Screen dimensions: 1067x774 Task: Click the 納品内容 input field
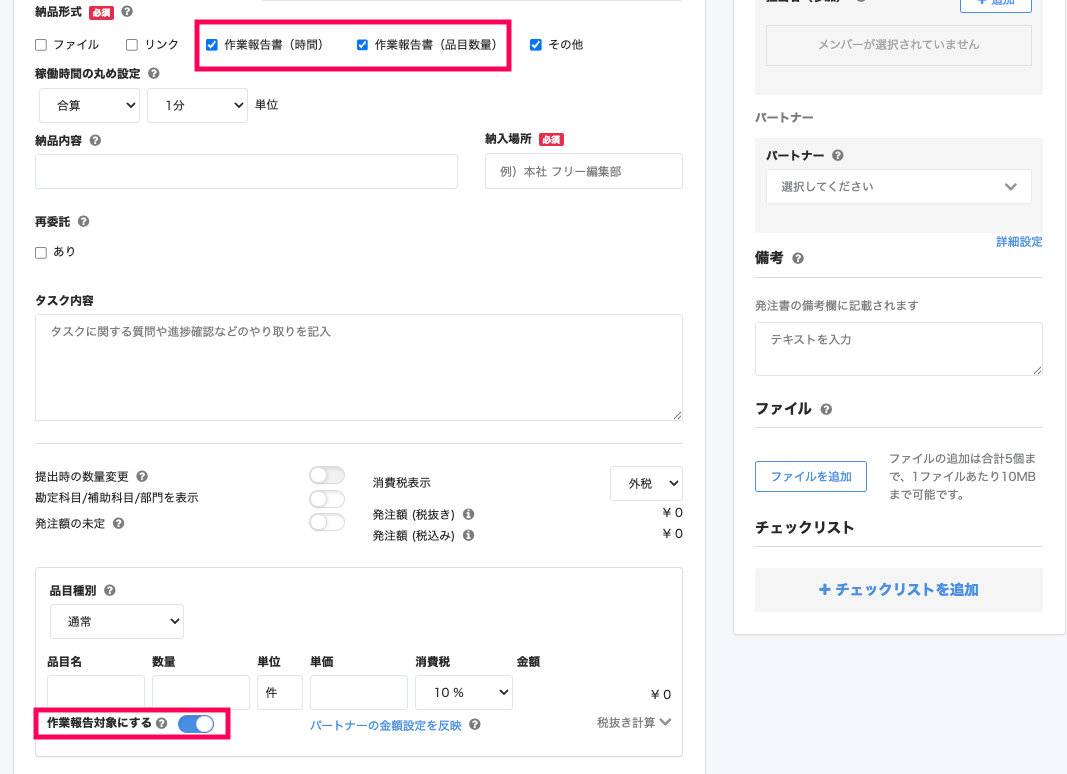(x=246, y=172)
